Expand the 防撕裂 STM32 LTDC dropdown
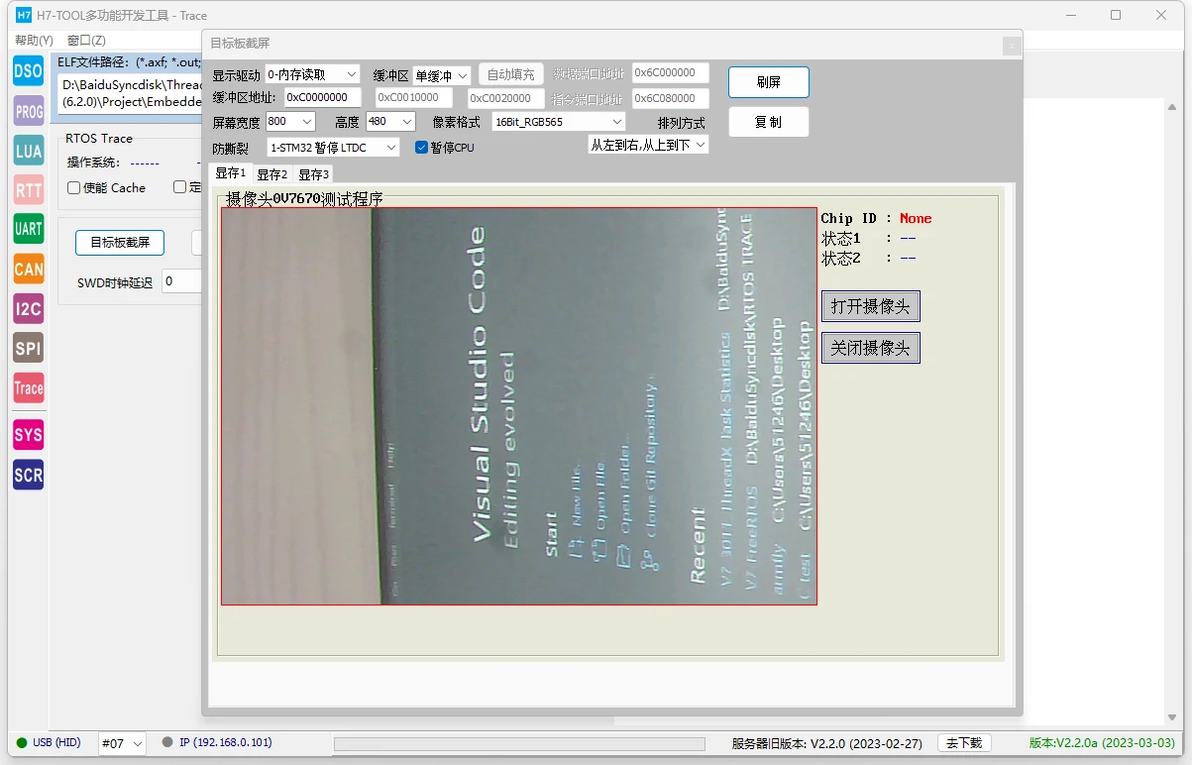The width and height of the screenshot is (1192, 765). (333, 148)
